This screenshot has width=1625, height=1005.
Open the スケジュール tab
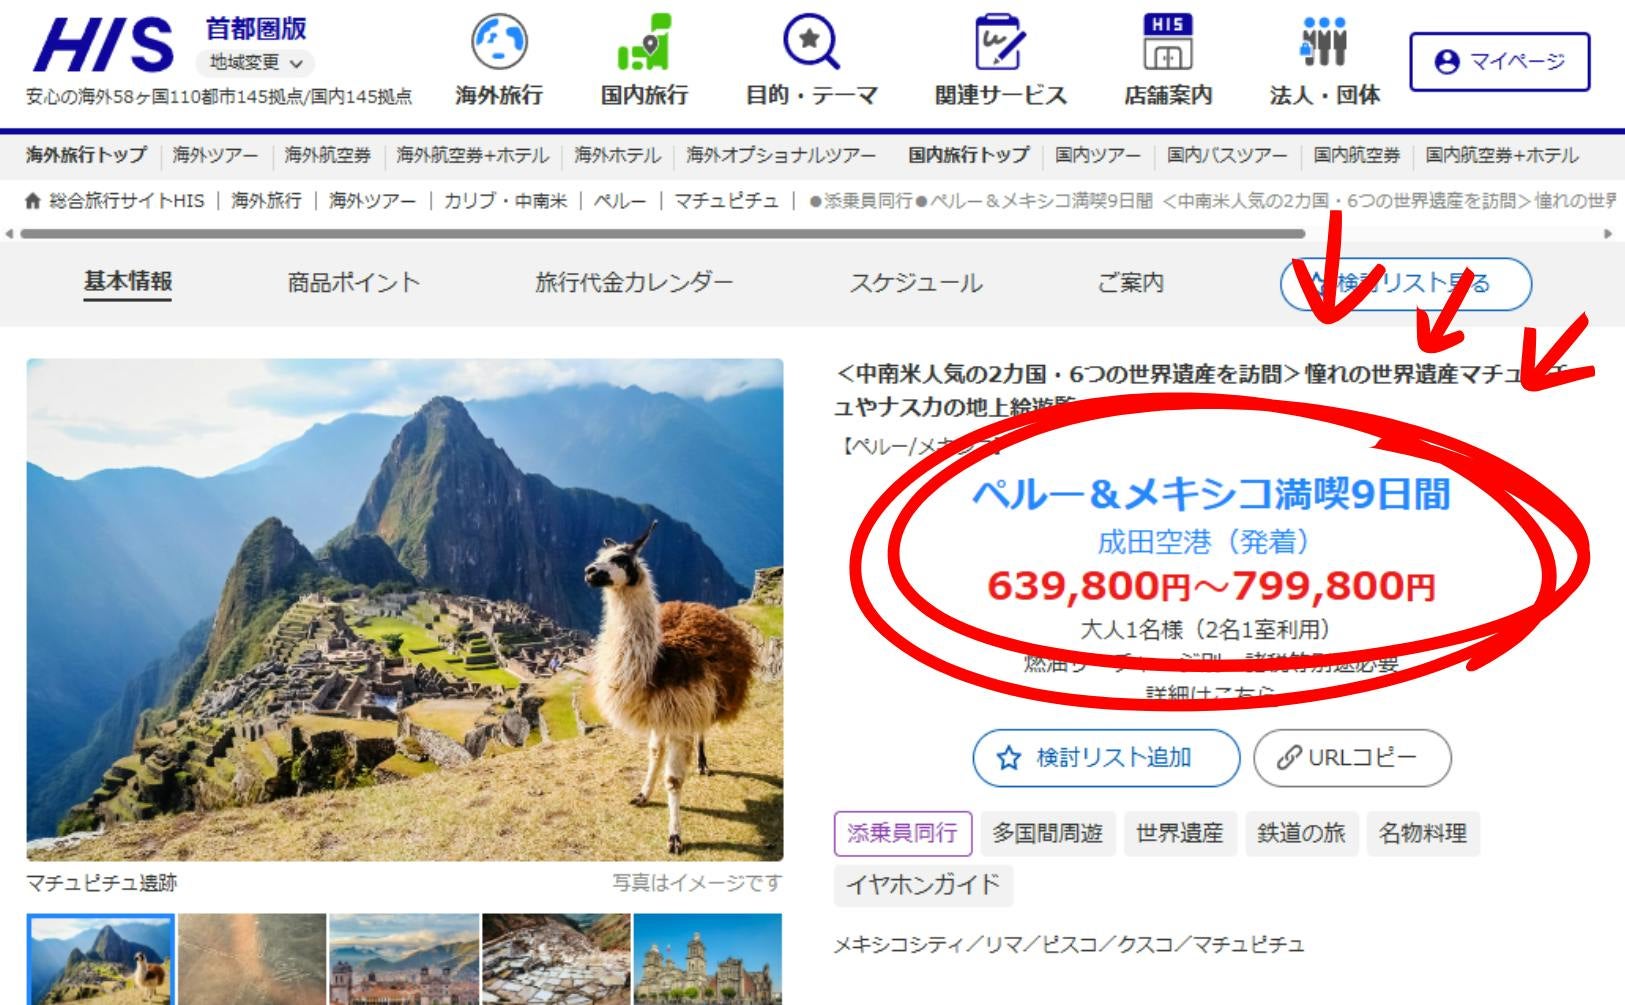click(x=916, y=283)
